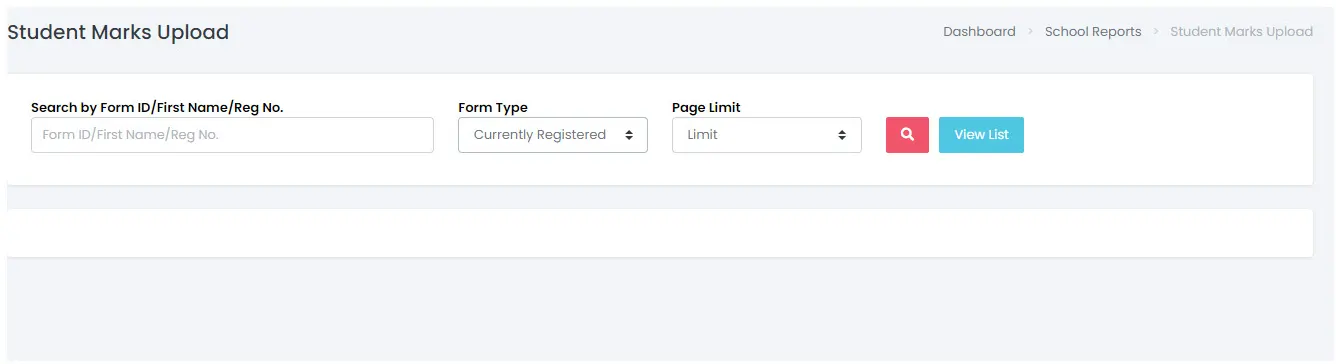Focus the Form ID/First Name/Reg No. search field
Screen dimensions: 1336x364
[232, 135]
